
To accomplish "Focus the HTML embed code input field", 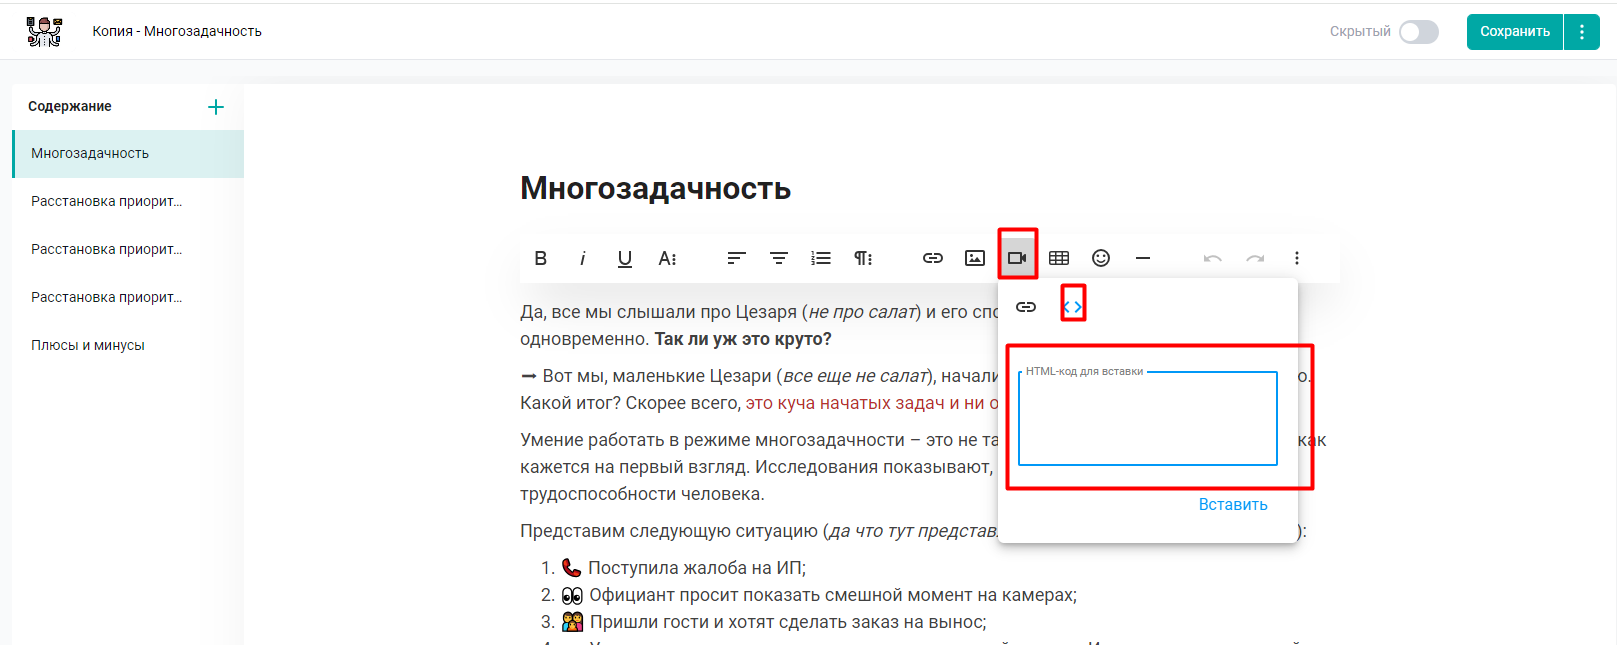I will pos(1148,419).
